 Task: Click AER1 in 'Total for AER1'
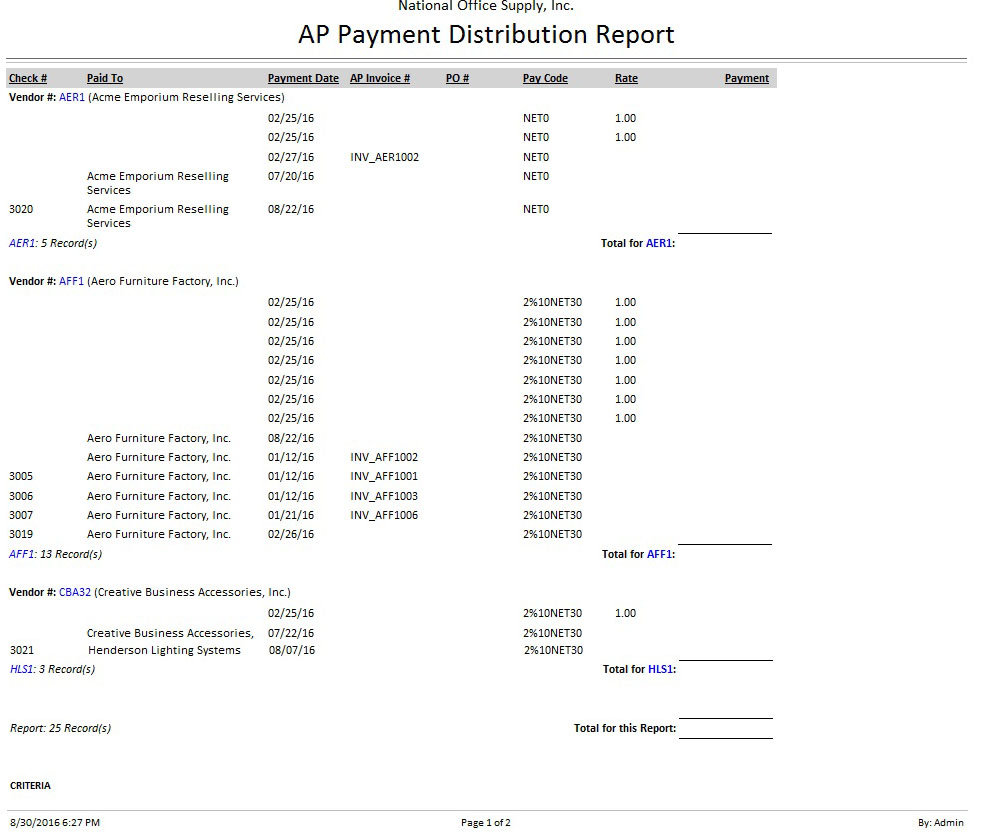click(x=659, y=244)
